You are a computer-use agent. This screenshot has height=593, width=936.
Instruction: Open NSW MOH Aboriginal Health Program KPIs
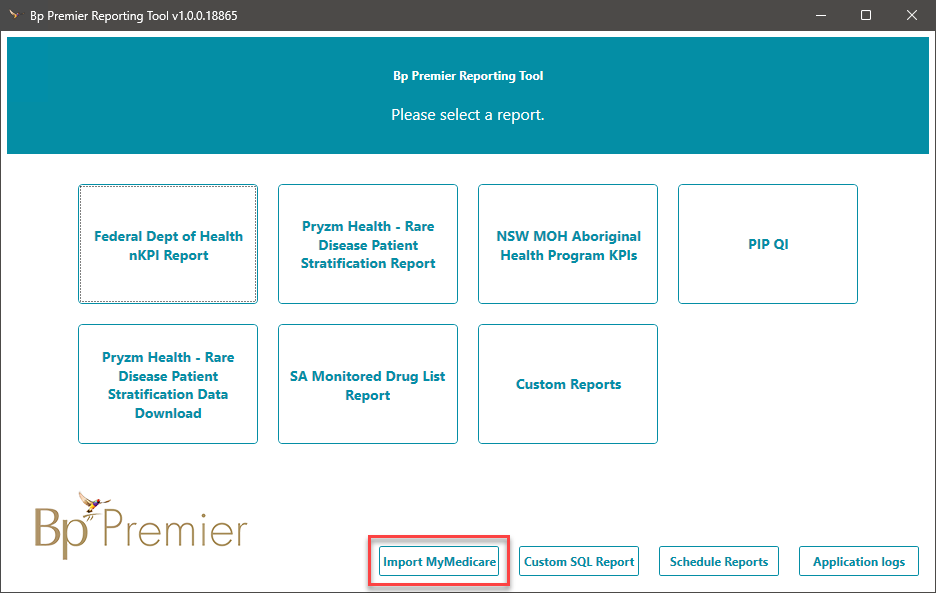coord(568,245)
